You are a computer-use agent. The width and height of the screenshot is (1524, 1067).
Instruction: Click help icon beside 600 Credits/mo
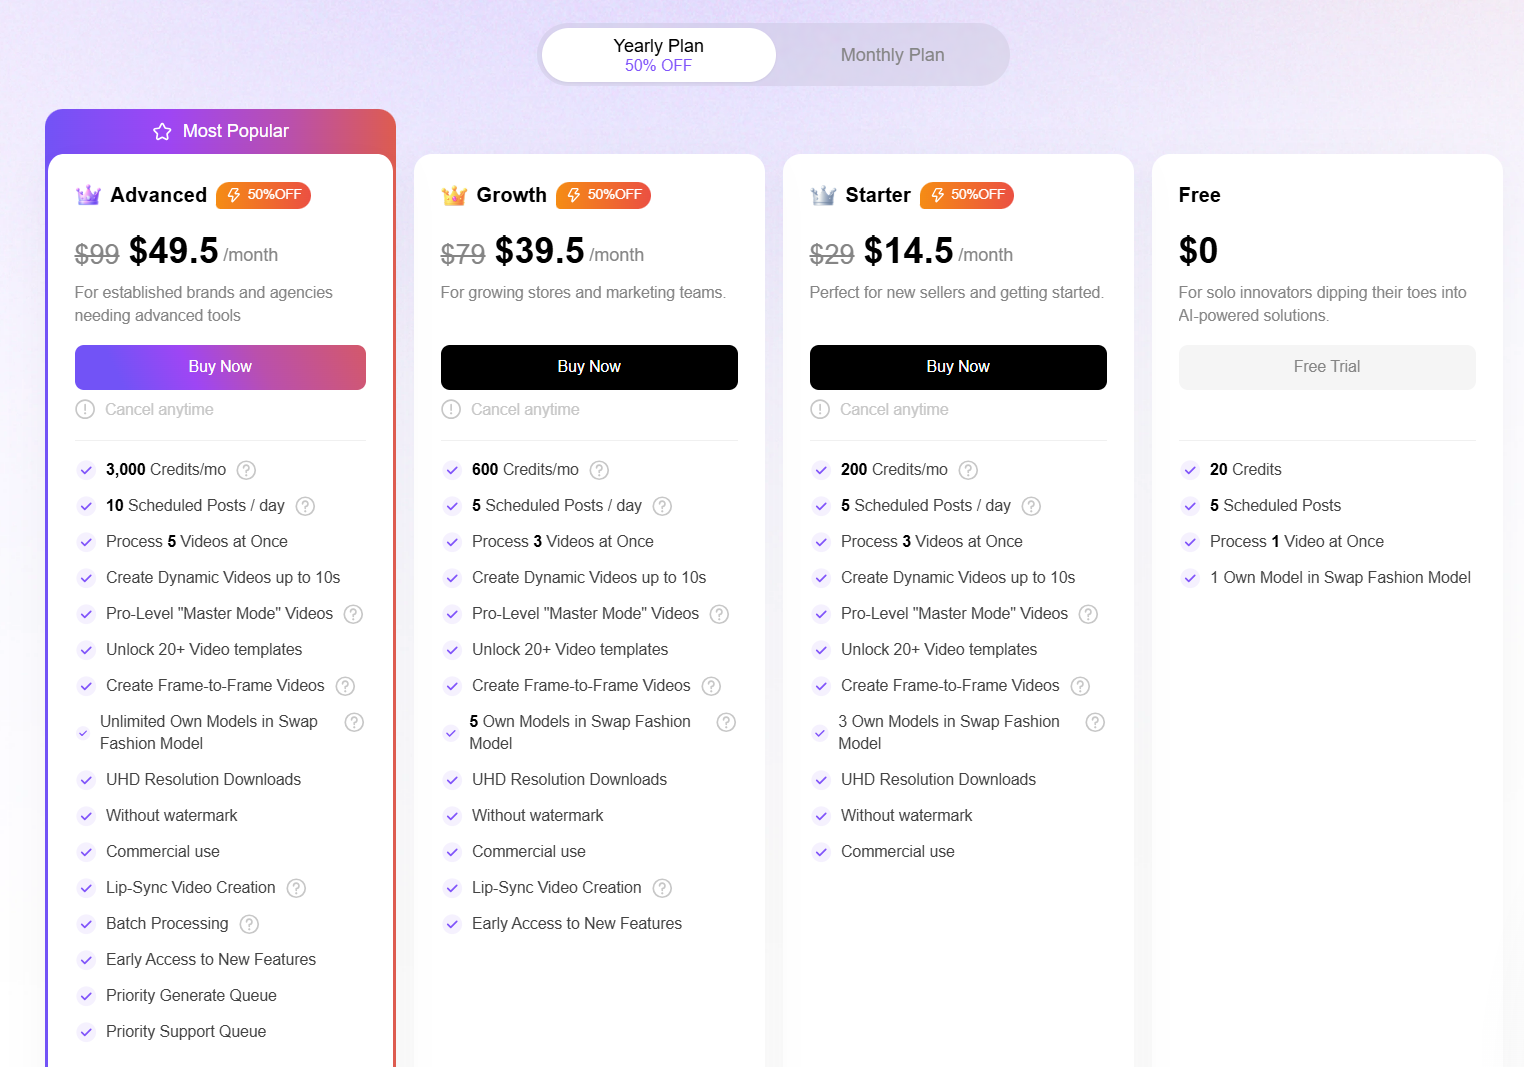(x=599, y=470)
